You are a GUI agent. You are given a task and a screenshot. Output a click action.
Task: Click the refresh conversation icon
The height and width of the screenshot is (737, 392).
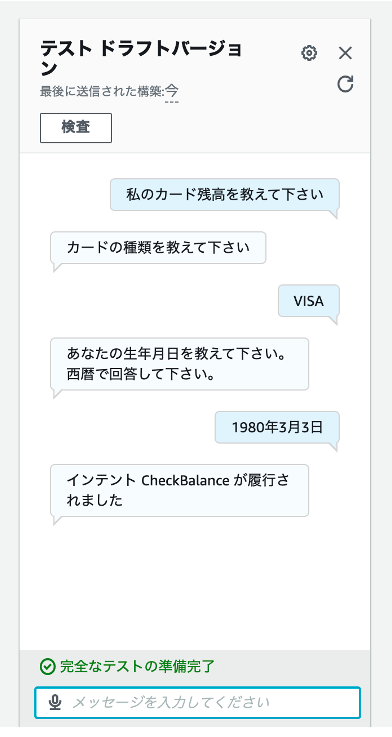pos(345,84)
